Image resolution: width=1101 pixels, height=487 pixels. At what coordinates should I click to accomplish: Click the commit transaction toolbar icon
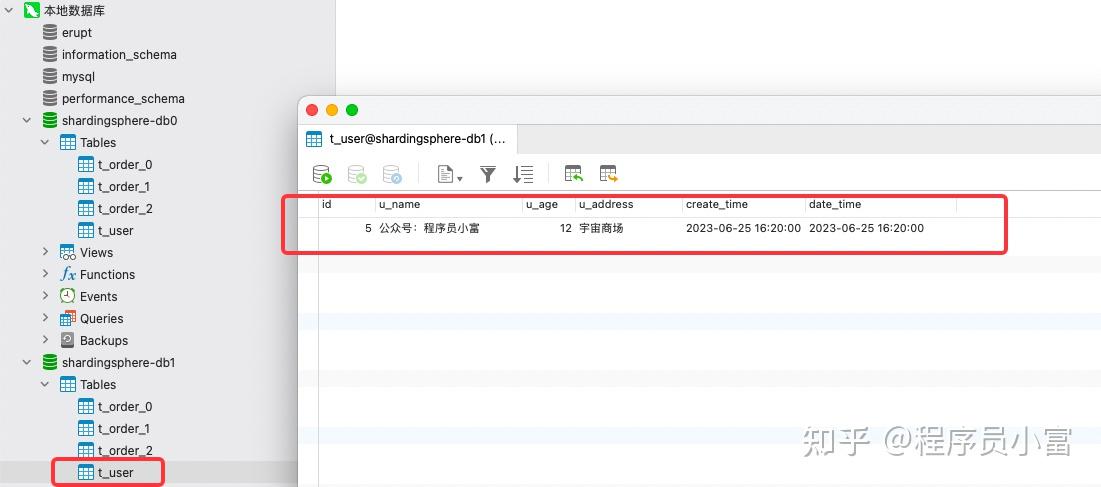click(x=357, y=174)
